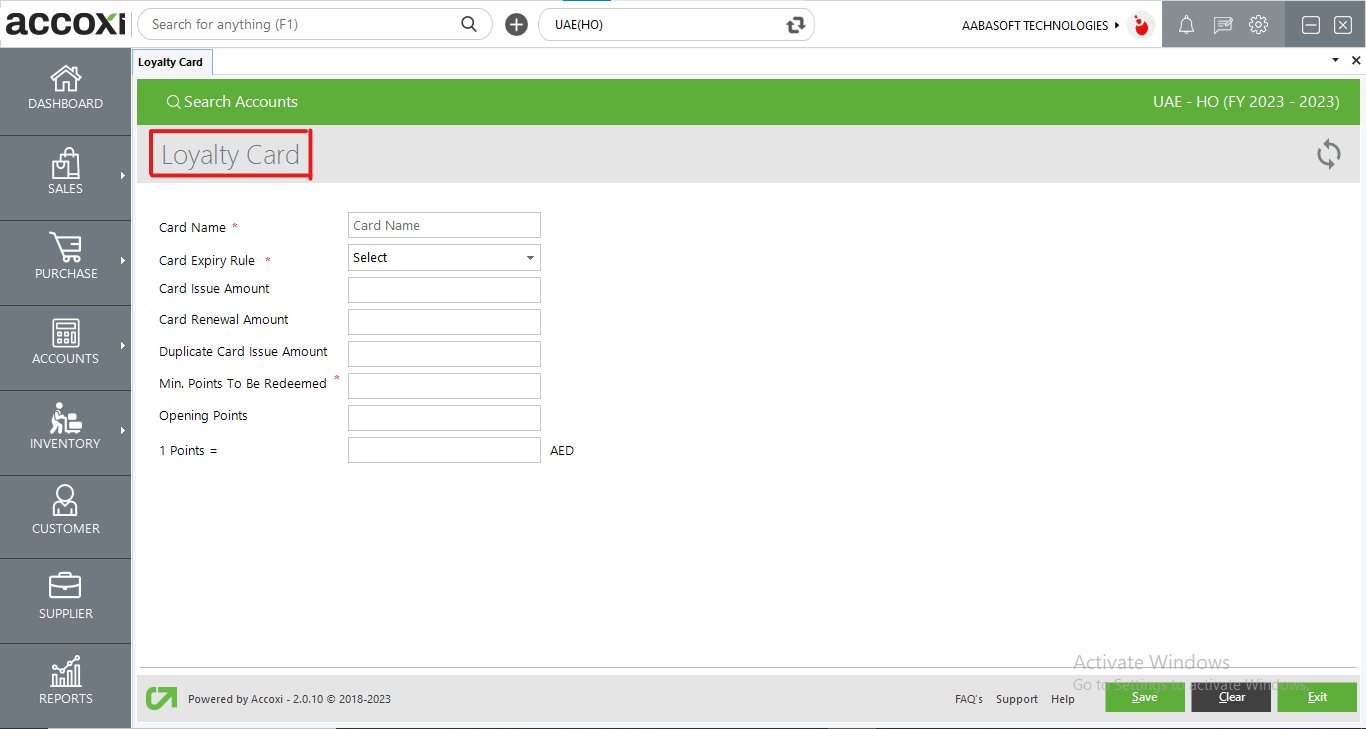This screenshot has height=729, width=1366.
Task: Open the settings gear icon
Action: click(1259, 25)
